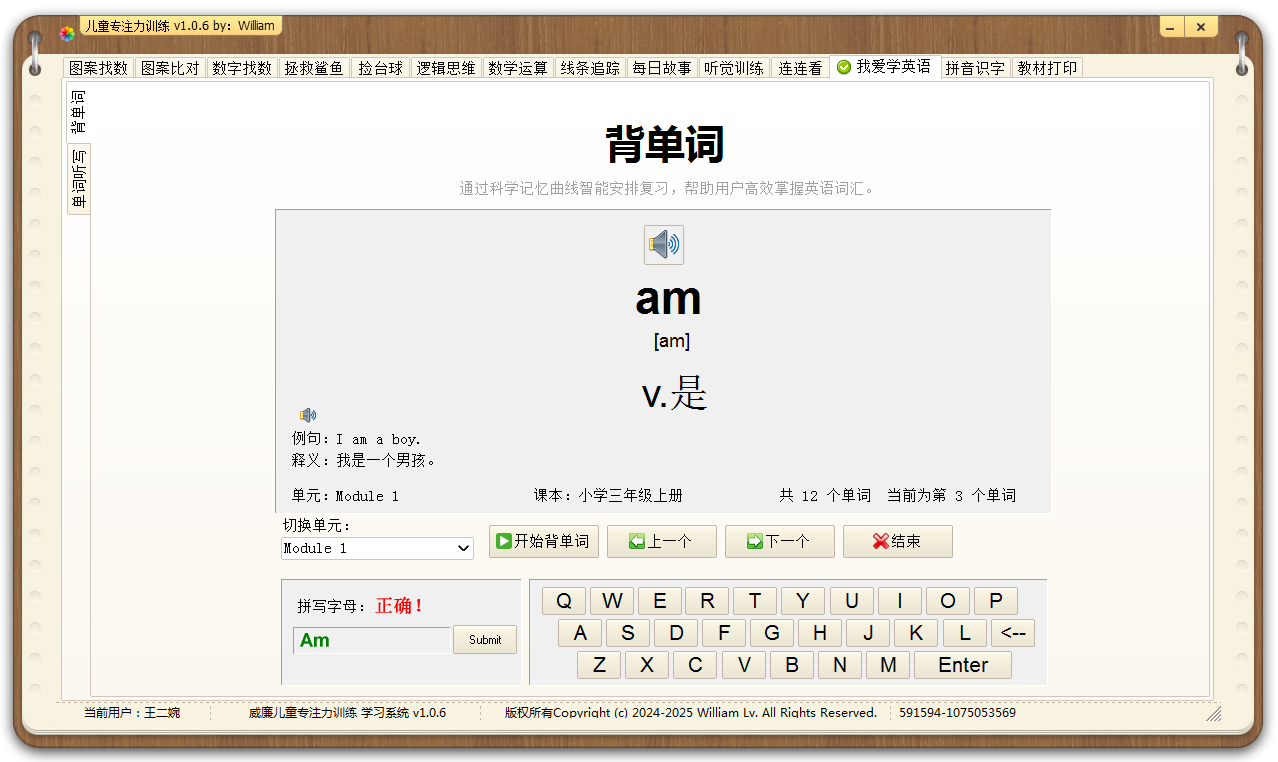
Task: Click the resize grip at the bottom right corner
Action: (x=1213, y=715)
